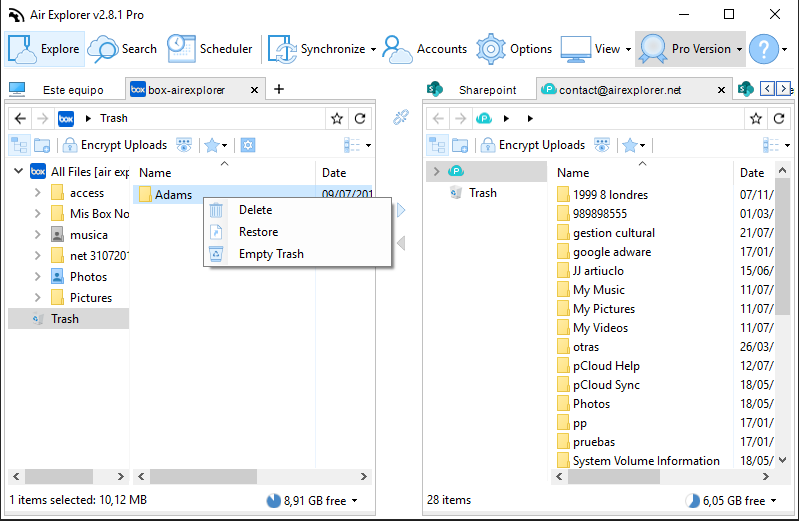
Task: Select the box-airexplorer tab
Action: tap(186, 90)
